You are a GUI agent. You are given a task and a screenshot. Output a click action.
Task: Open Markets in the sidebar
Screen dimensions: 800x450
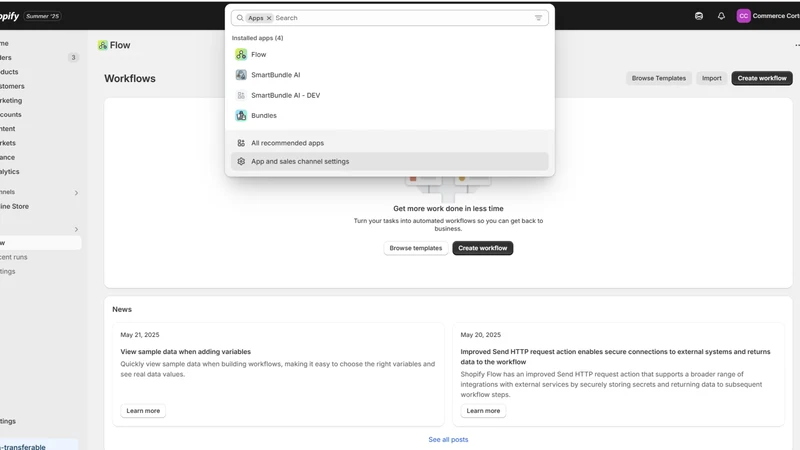tap(40, 143)
